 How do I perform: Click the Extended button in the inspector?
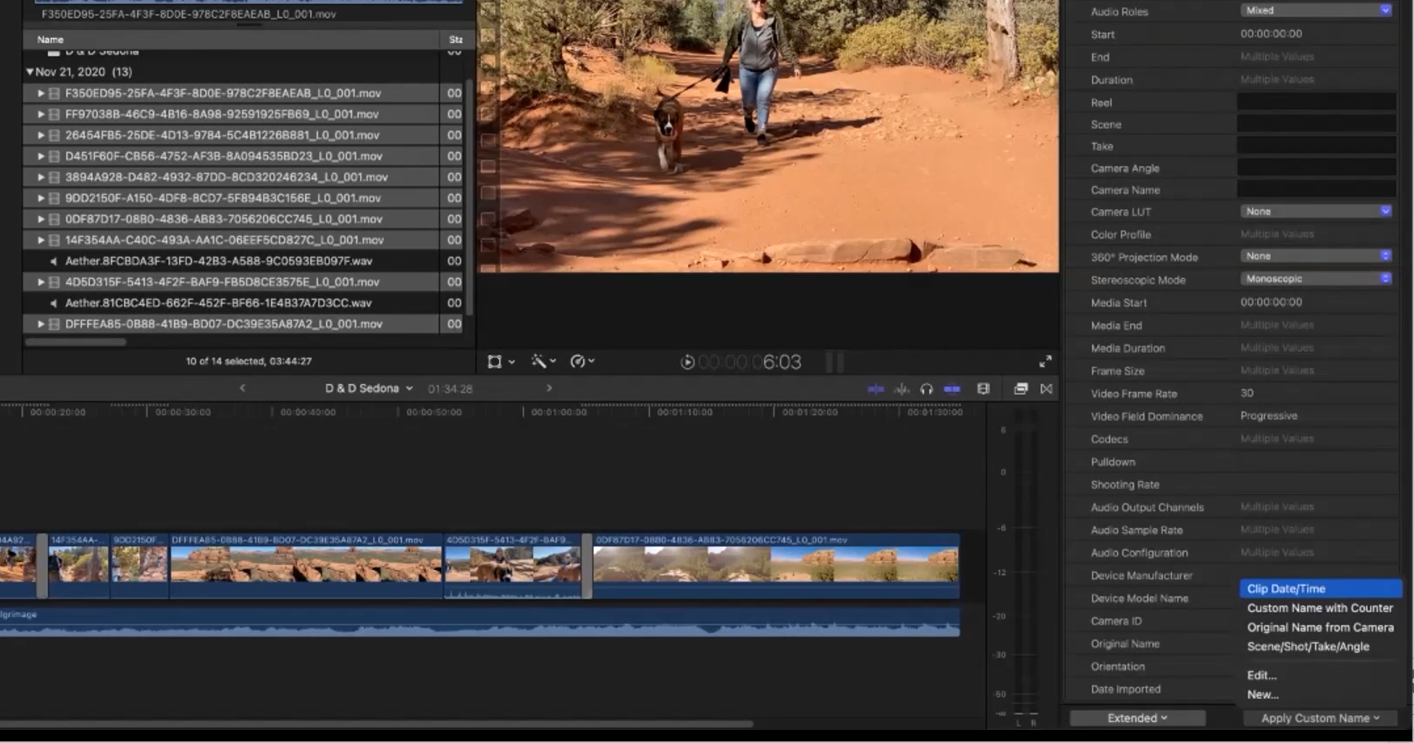[x=1137, y=717]
